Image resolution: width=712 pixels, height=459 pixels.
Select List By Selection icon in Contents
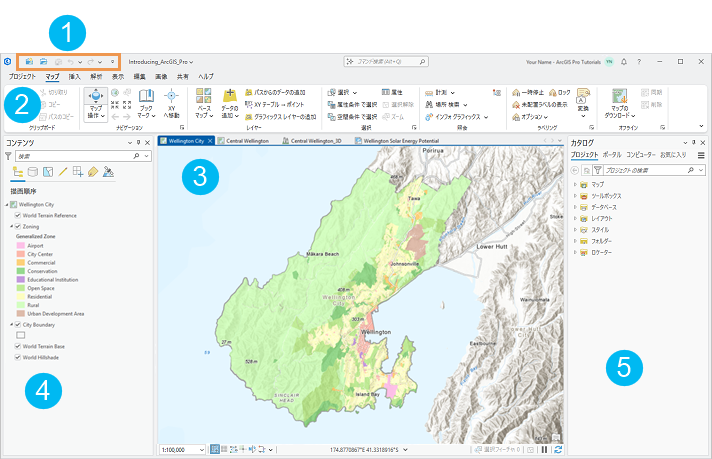tap(48, 172)
